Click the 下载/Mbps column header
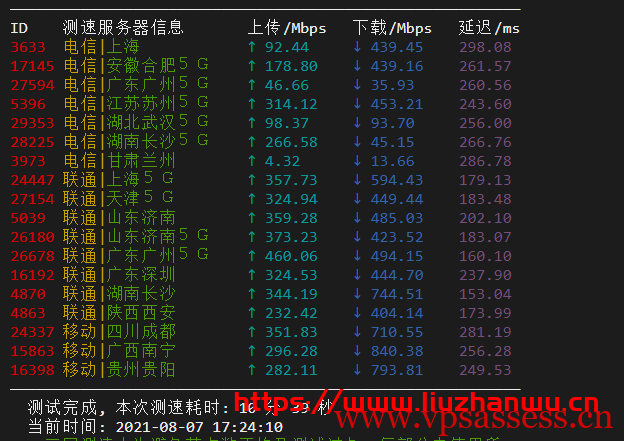Screen dimensions: 624x441 (391, 28)
